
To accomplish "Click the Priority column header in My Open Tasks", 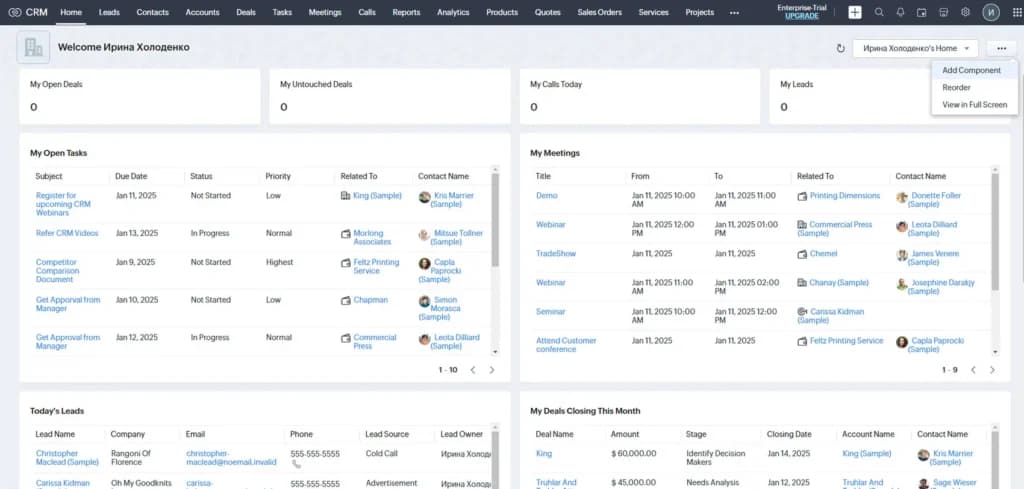I will pyautogui.click(x=278, y=176).
